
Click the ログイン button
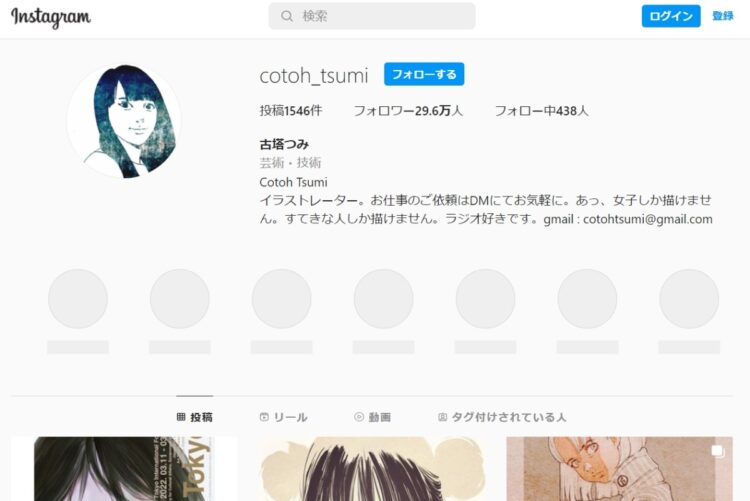[x=671, y=16]
